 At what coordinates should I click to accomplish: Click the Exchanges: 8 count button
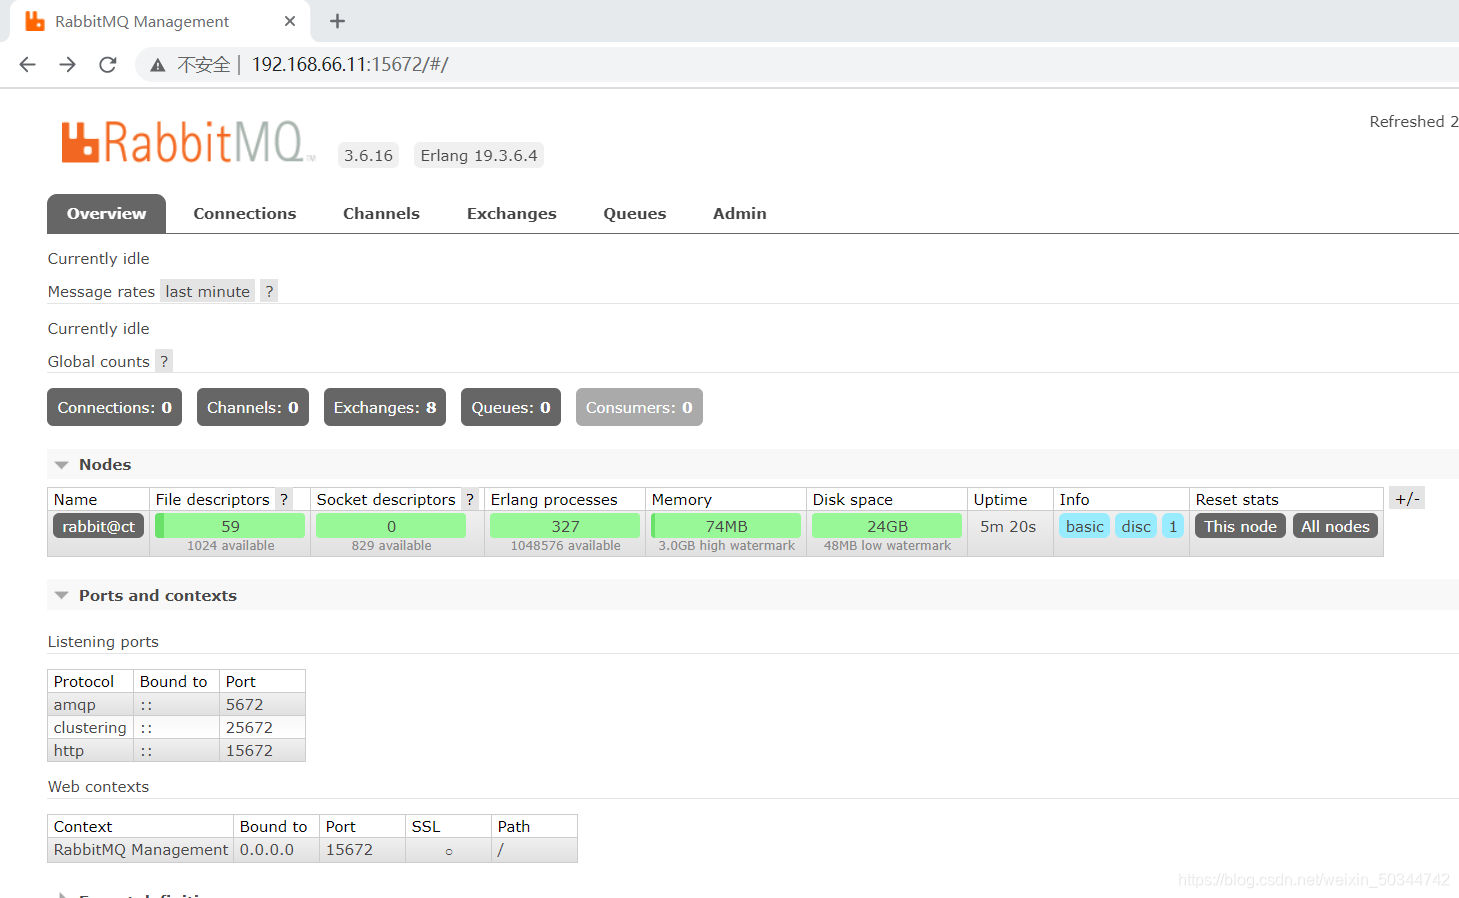pos(385,407)
